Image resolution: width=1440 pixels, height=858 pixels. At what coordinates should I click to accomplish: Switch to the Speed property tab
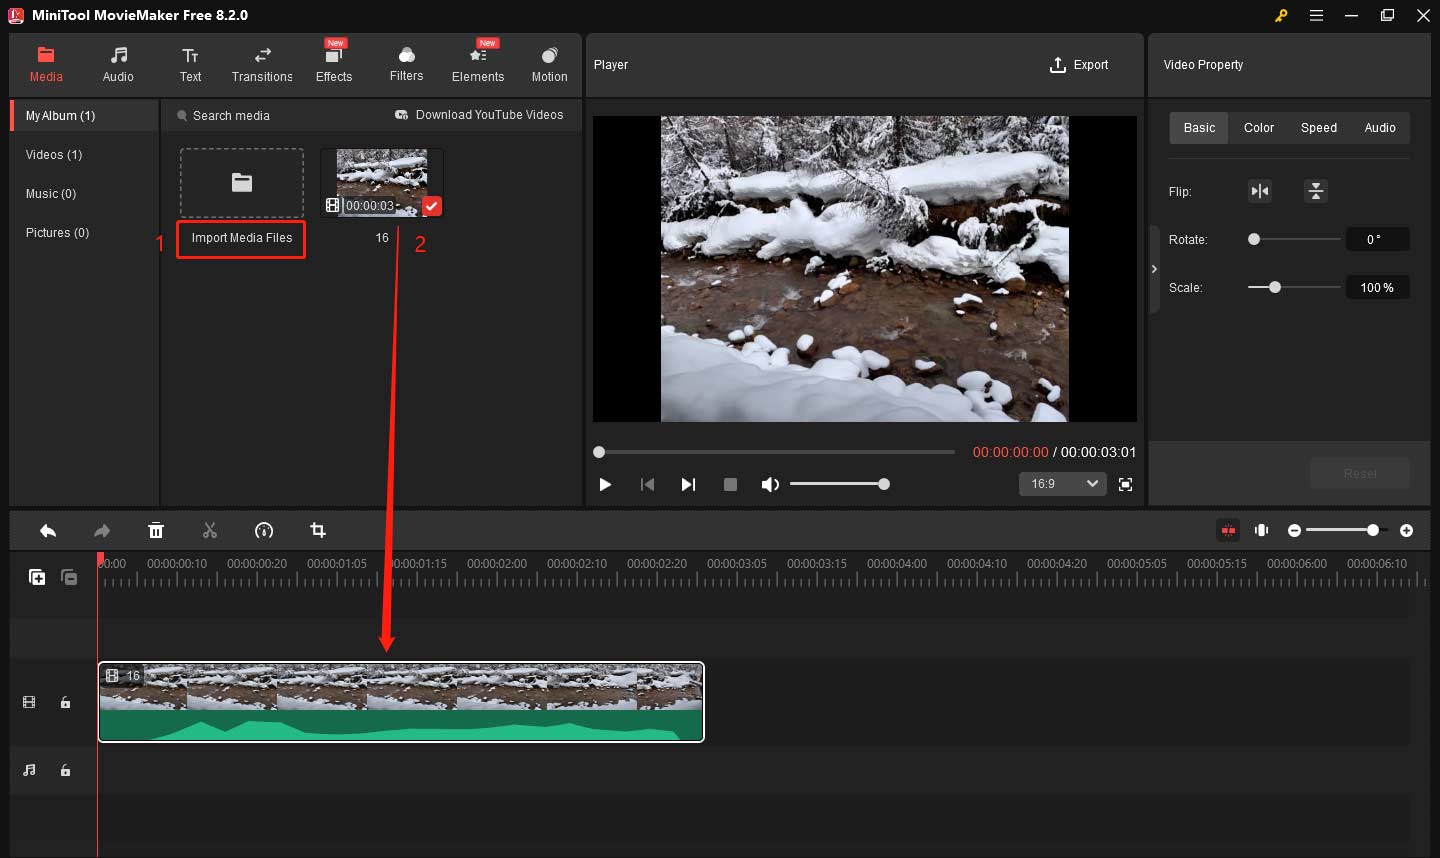(1318, 128)
